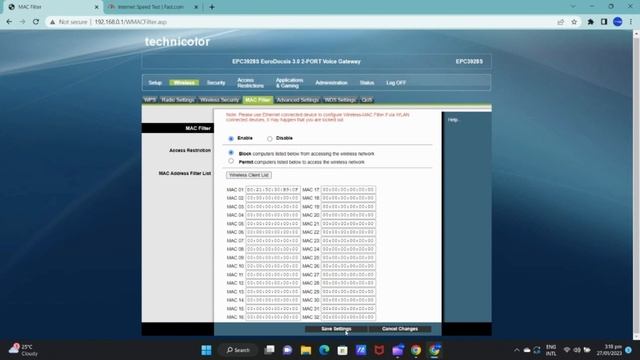The image size is (640, 360).
Task: Click the MAC 01 address field
Action: point(273,190)
